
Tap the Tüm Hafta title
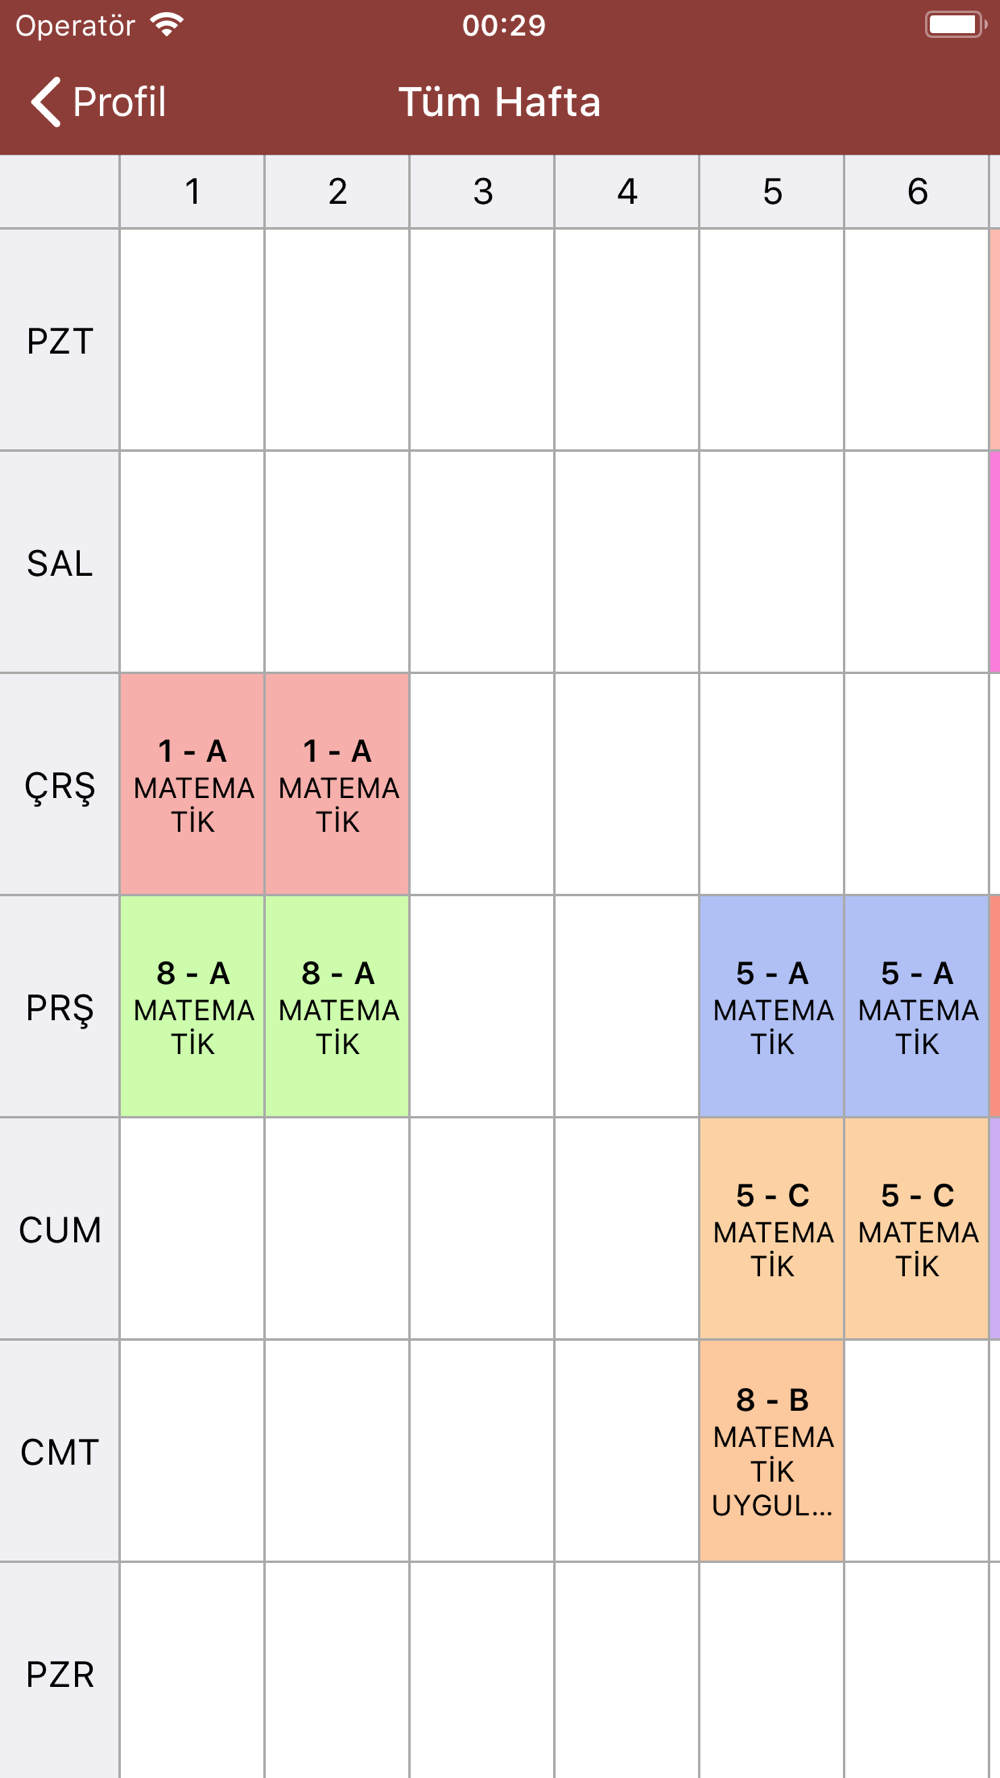click(500, 102)
